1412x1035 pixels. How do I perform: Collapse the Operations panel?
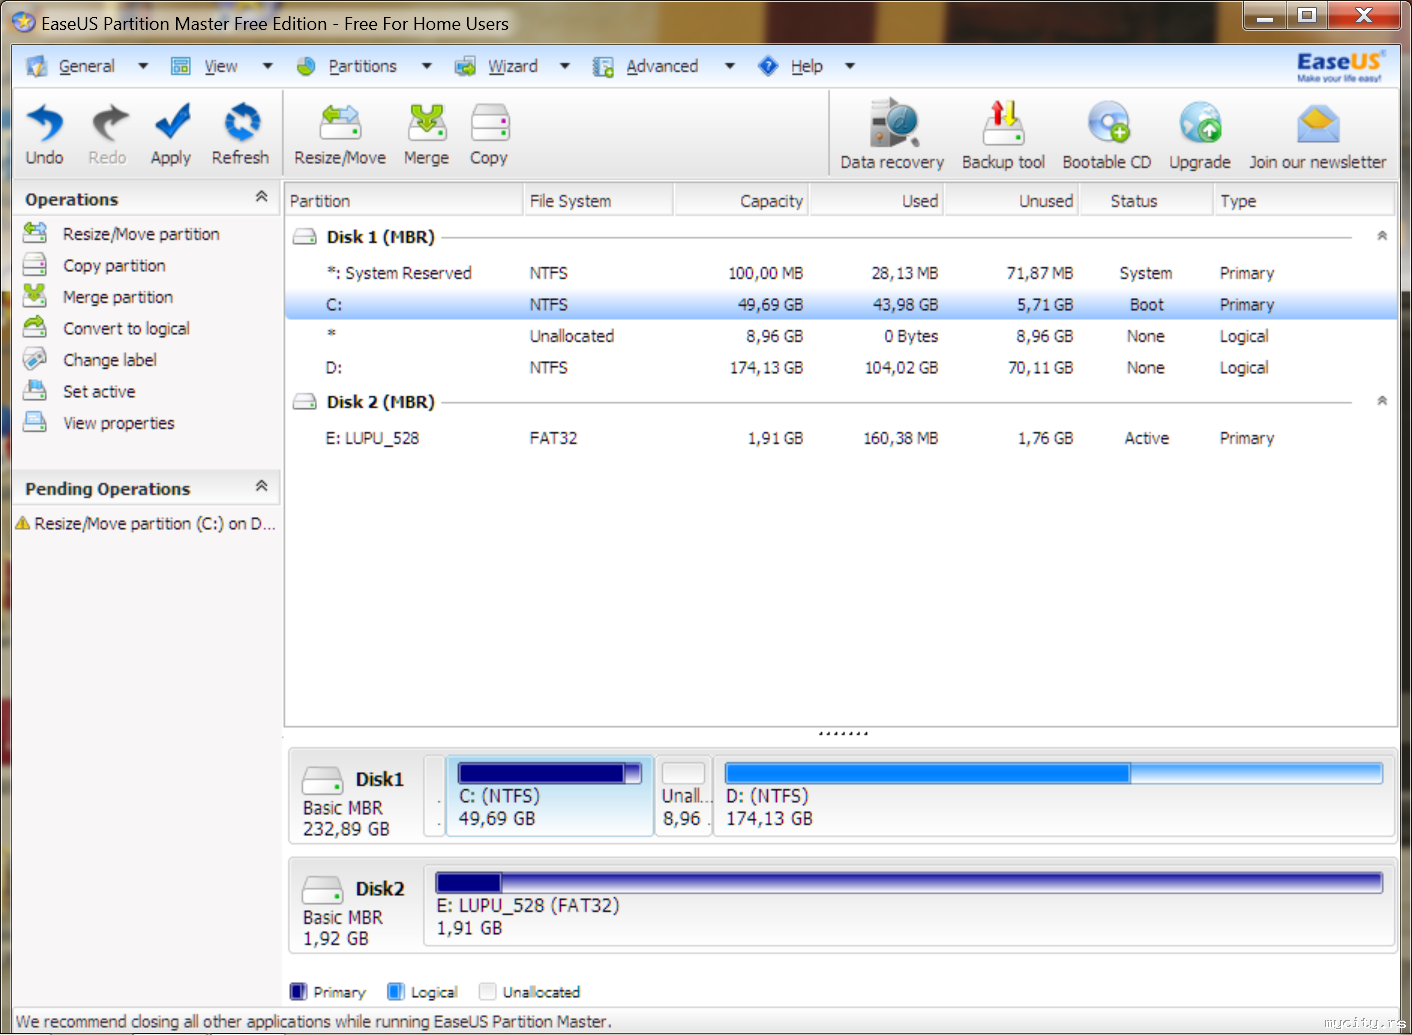point(262,197)
